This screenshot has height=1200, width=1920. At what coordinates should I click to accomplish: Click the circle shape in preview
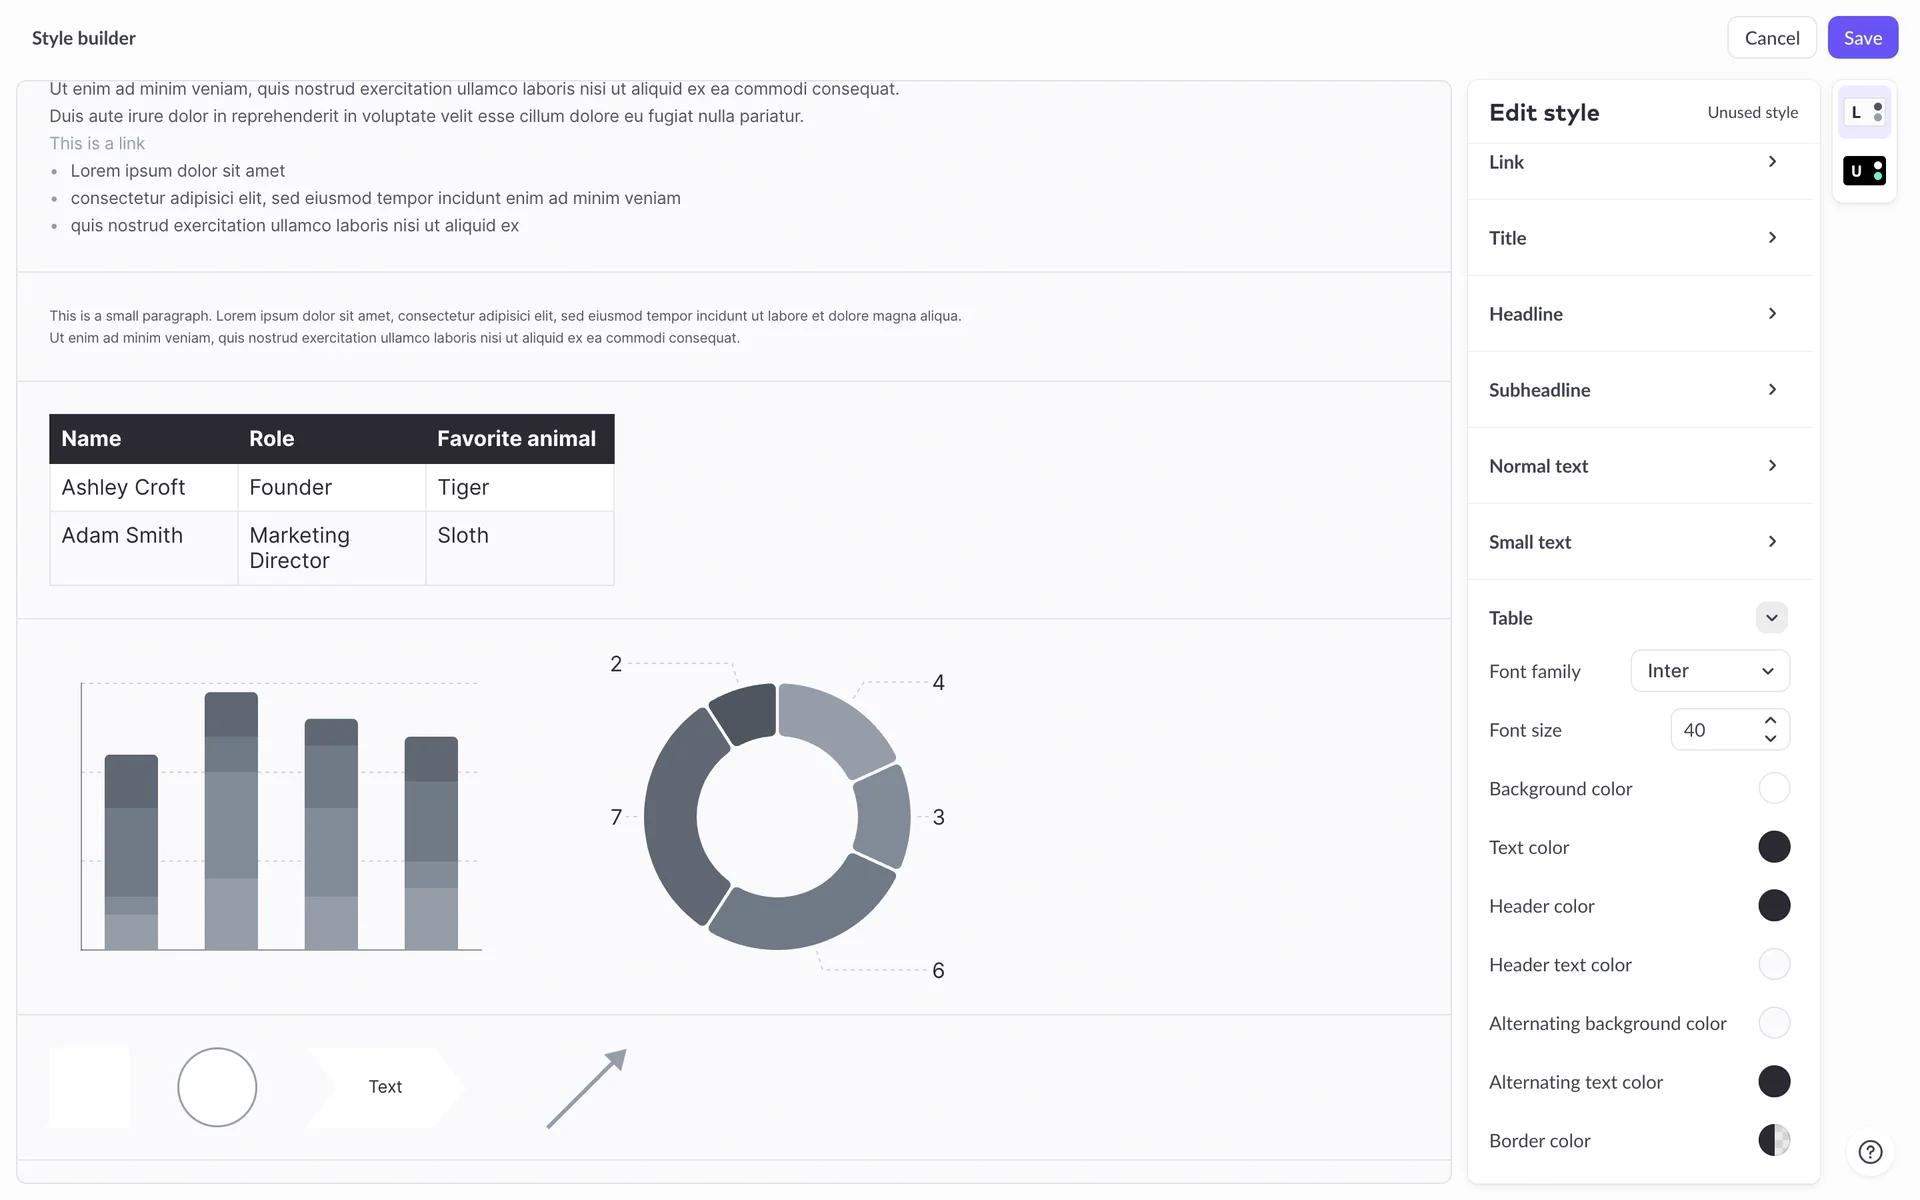pos(217,1087)
